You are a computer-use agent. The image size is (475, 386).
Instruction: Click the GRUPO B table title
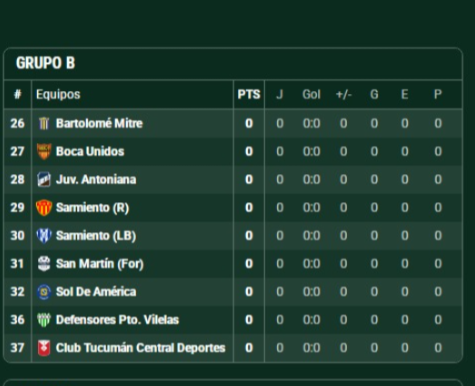(x=46, y=63)
